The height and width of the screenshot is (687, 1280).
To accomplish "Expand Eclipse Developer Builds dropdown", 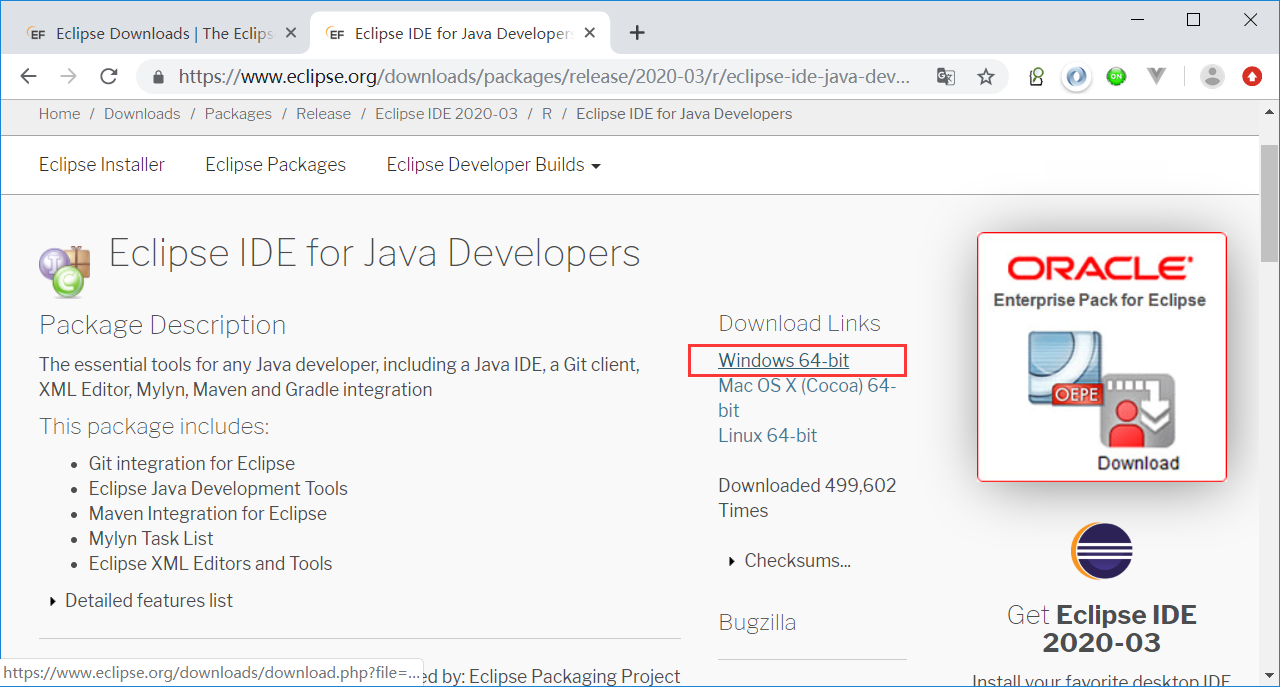I will coord(493,165).
